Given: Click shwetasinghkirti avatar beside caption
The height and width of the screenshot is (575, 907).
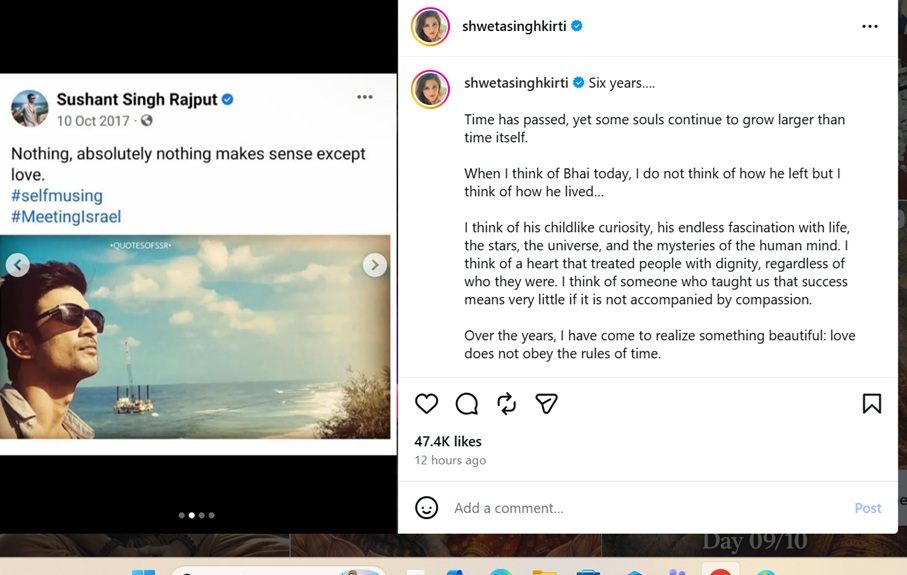Looking at the screenshot, I should tap(430, 89).
